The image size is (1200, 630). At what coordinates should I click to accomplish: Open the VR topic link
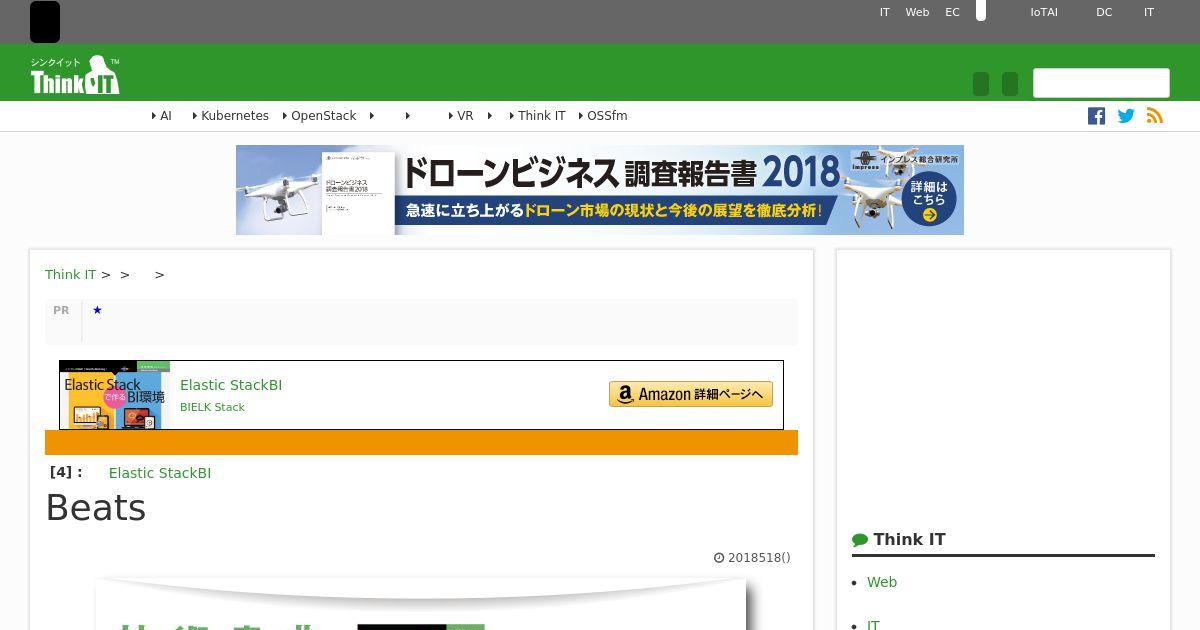click(x=465, y=116)
